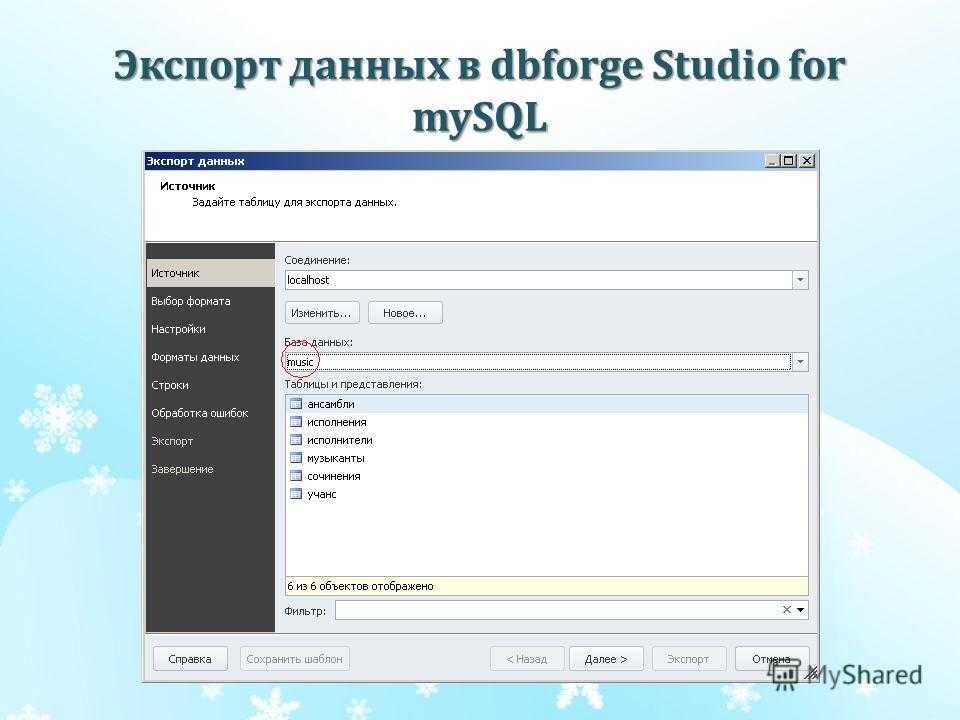This screenshot has height=720, width=960.
Task: Select the исполнения table row
Action: (547, 422)
